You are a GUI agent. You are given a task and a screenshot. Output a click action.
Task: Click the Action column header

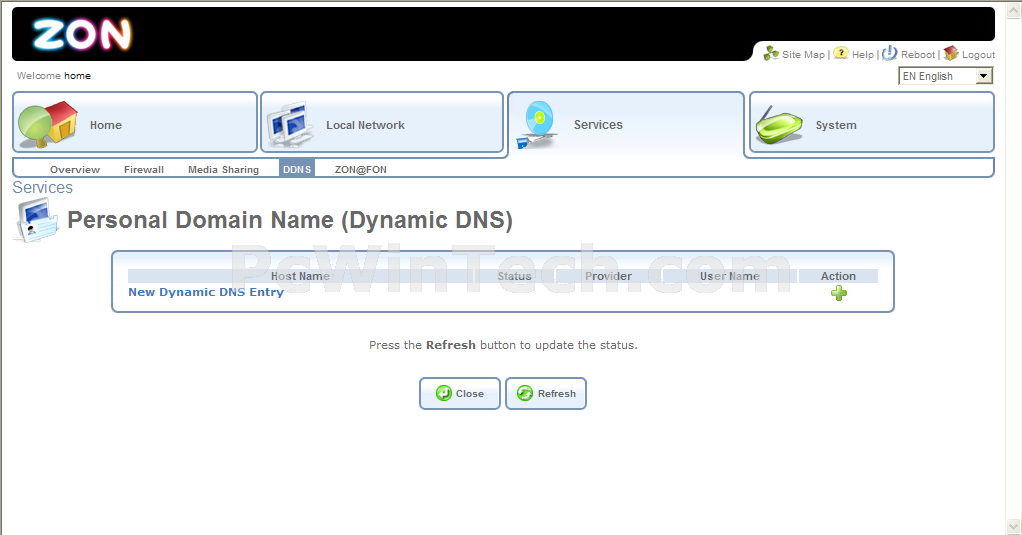[838, 276]
